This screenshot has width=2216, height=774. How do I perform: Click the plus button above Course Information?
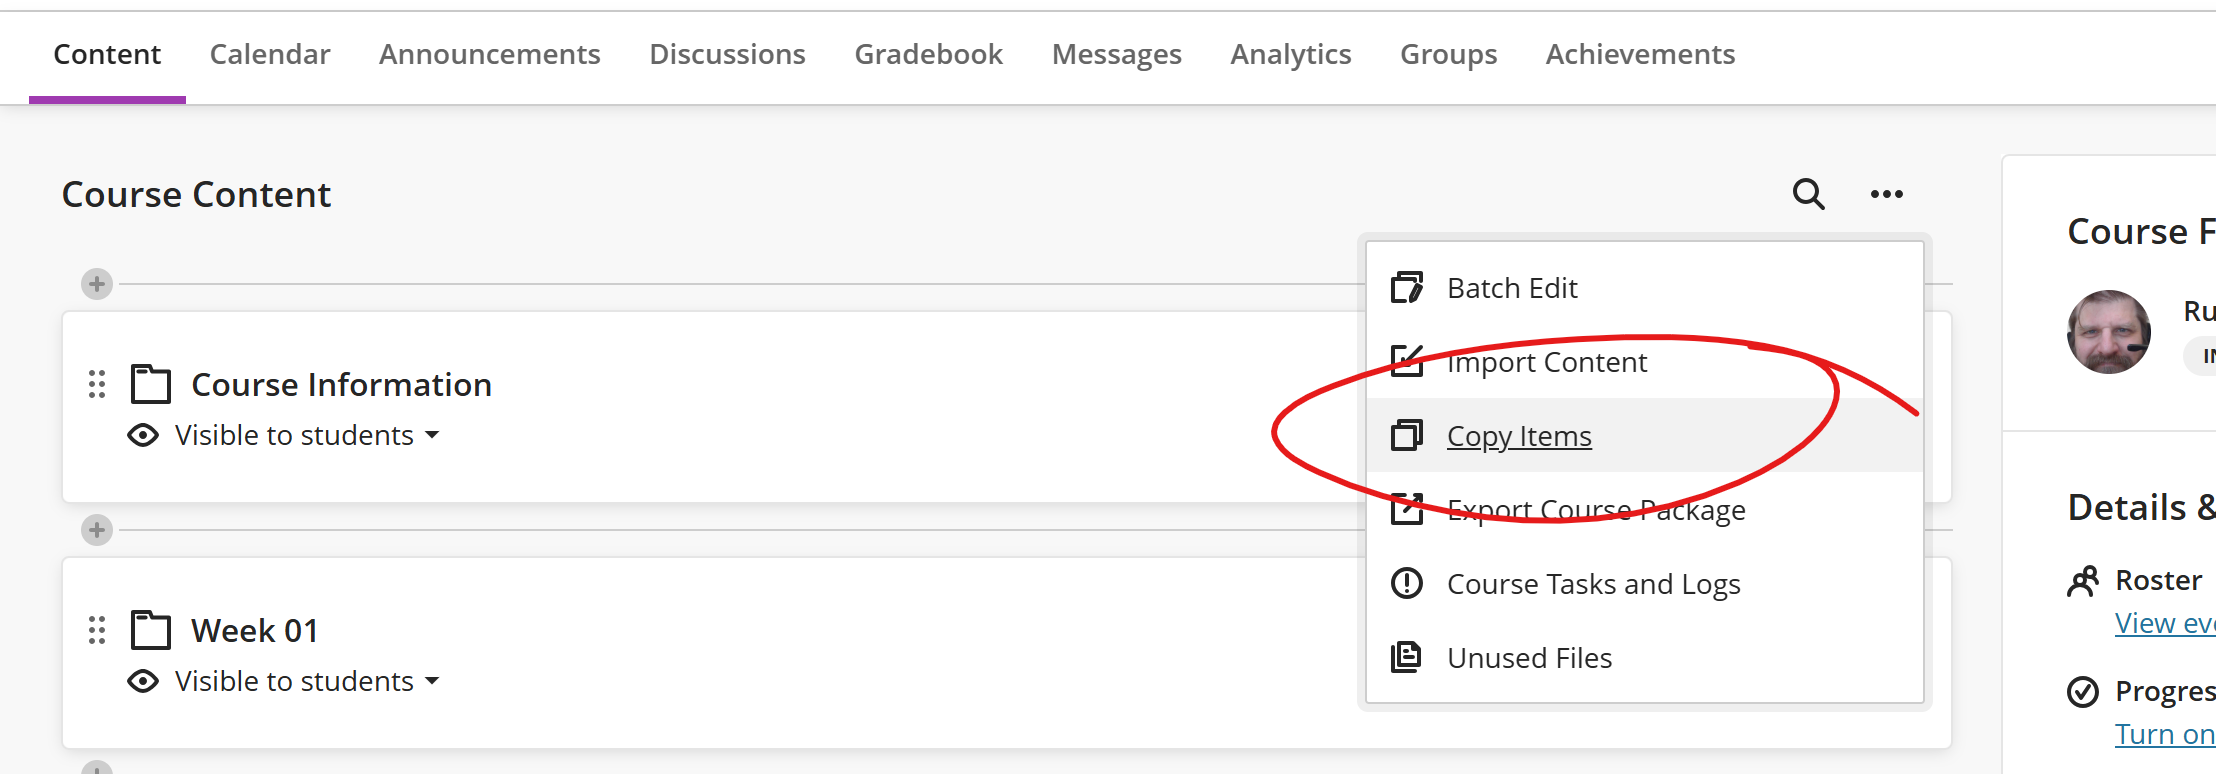[97, 284]
